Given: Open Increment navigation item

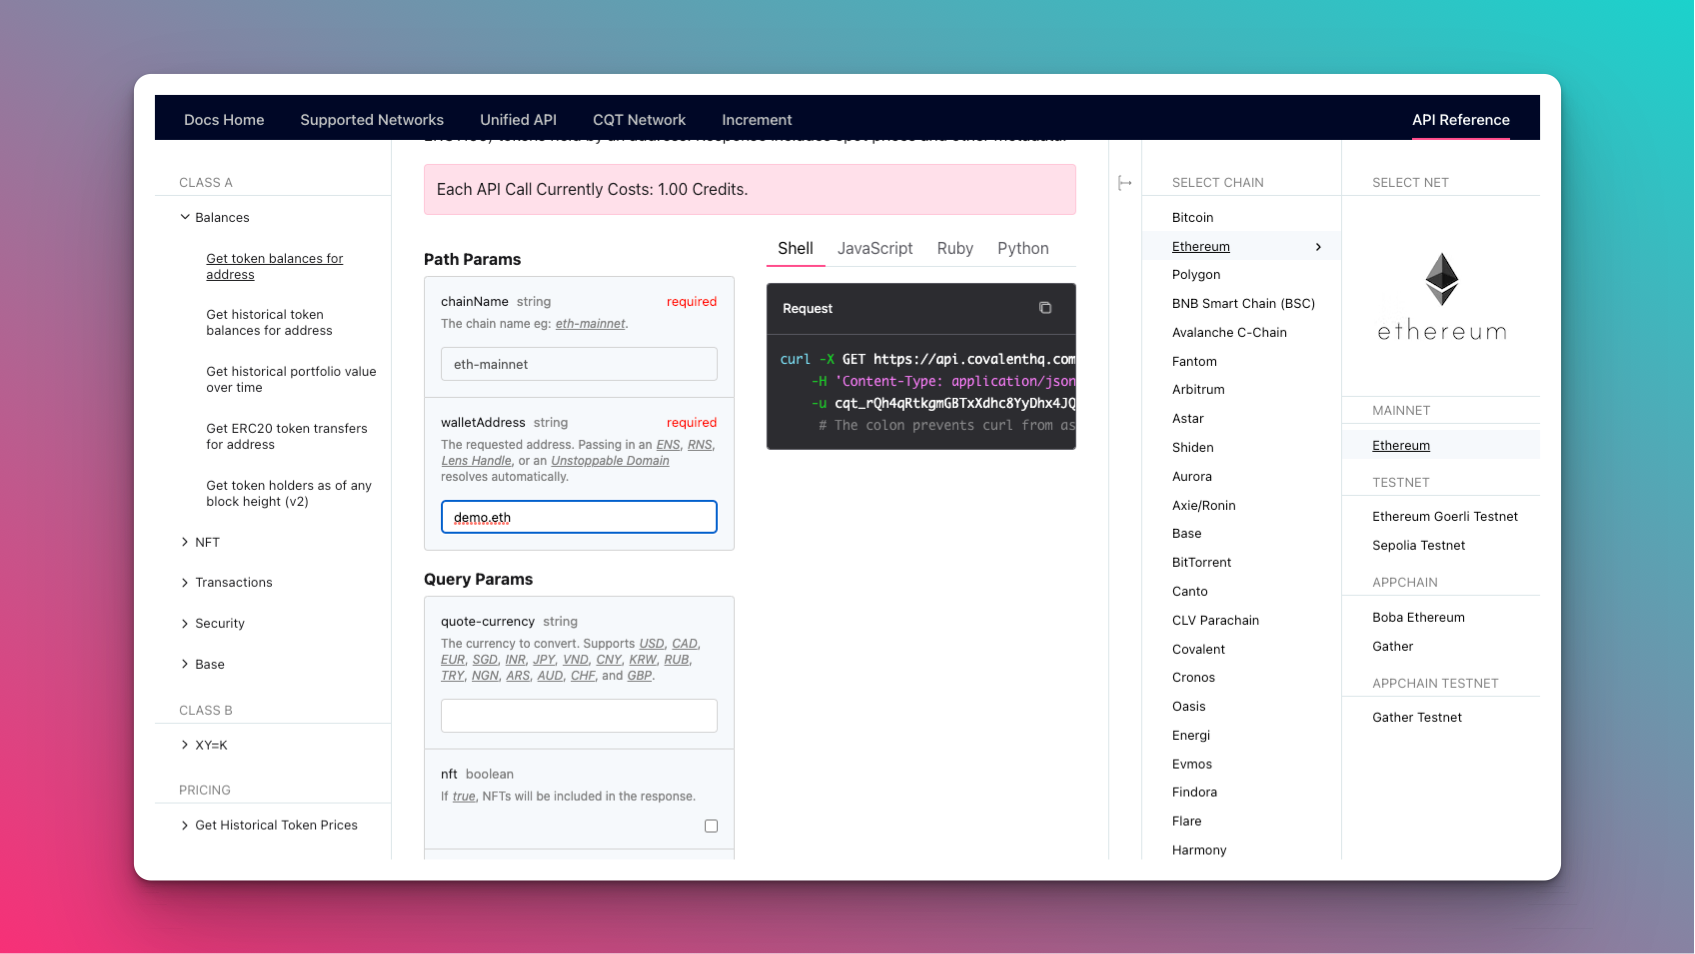Looking at the screenshot, I should (757, 120).
